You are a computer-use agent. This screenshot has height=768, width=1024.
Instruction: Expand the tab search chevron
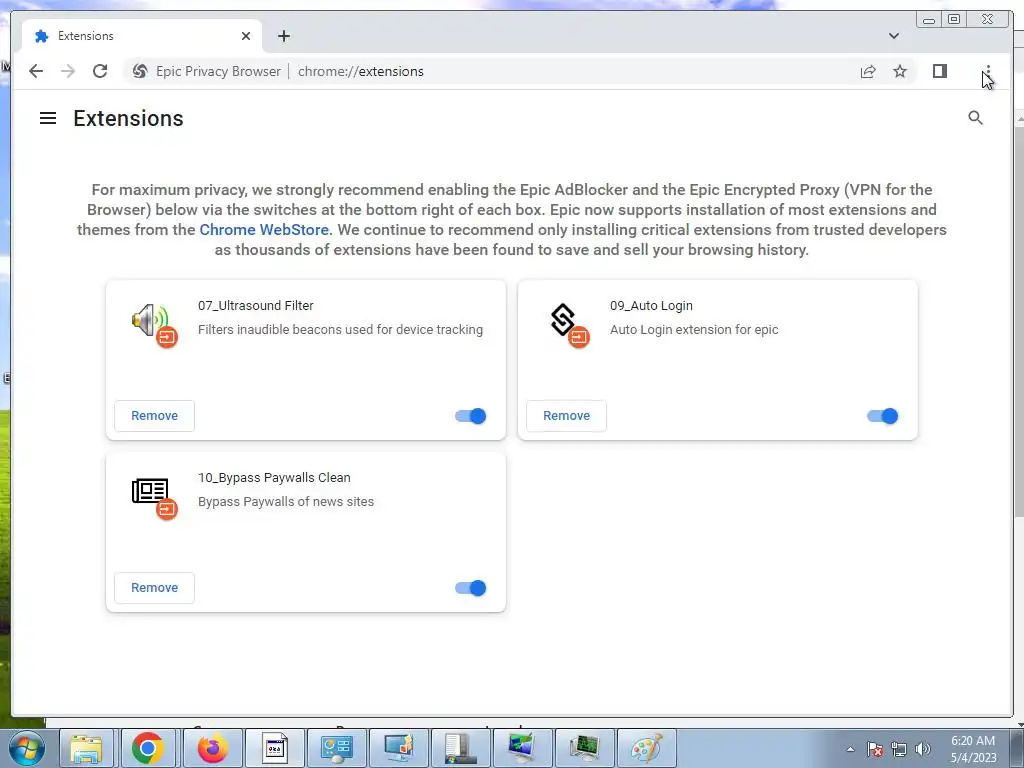(893, 36)
